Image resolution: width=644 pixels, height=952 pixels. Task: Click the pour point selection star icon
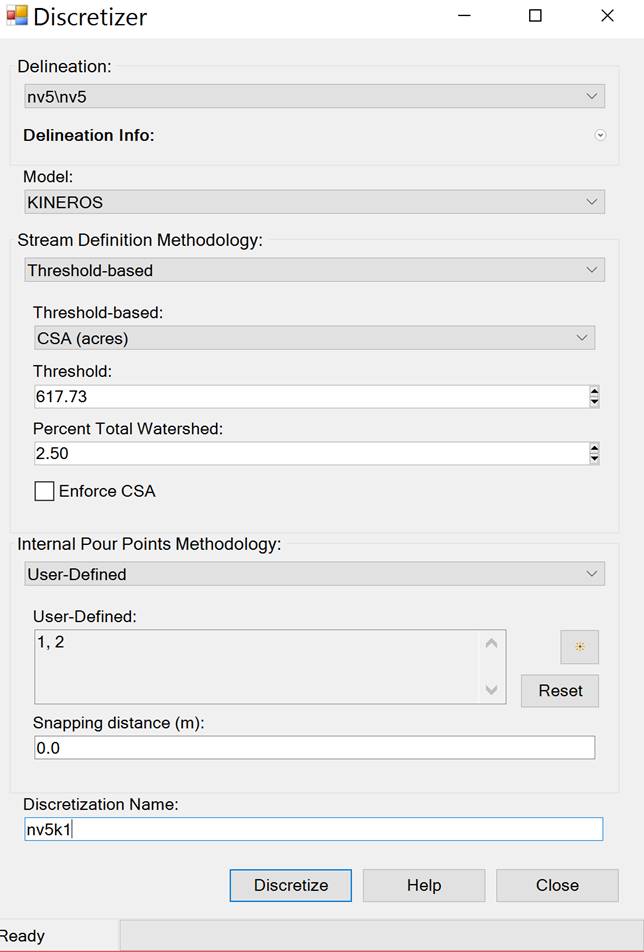(x=579, y=647)
